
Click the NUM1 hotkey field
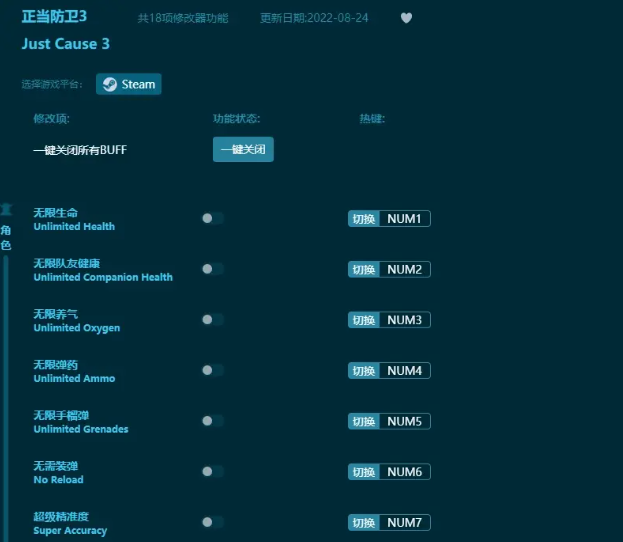(x=404, y=219)
